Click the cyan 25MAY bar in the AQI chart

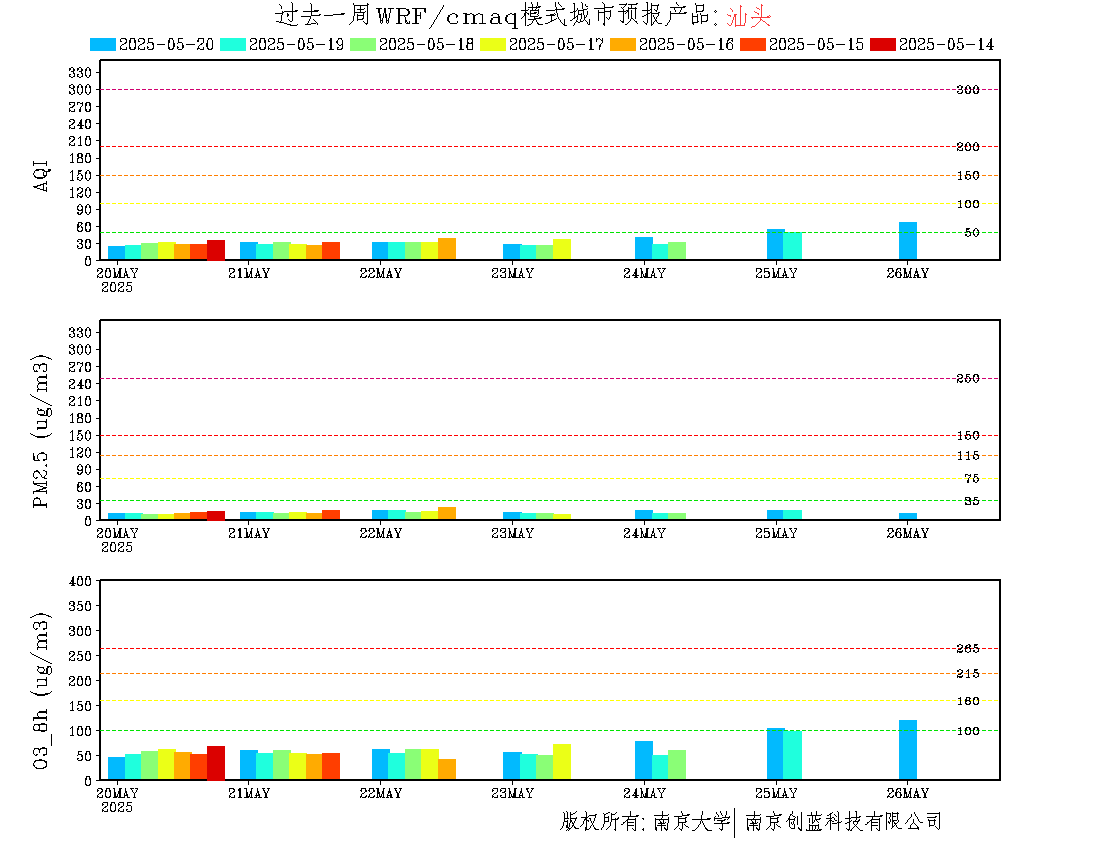tap(793, 246)
